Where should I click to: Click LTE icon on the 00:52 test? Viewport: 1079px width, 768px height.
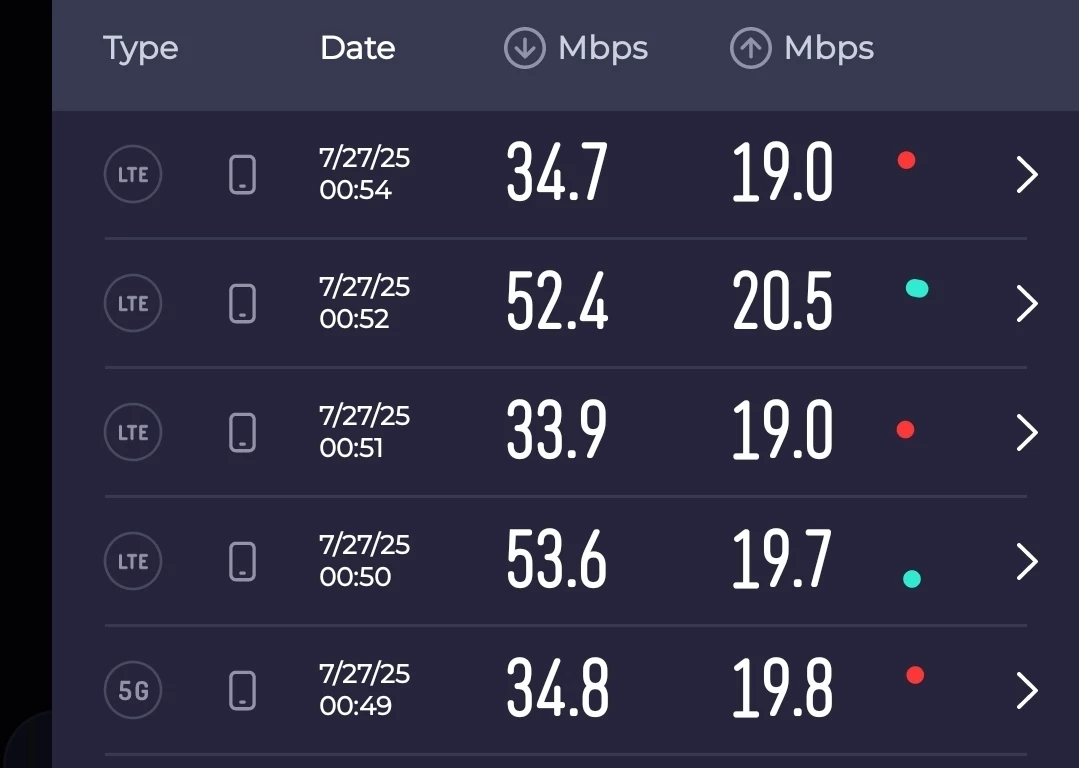click(x=133, y=303)
